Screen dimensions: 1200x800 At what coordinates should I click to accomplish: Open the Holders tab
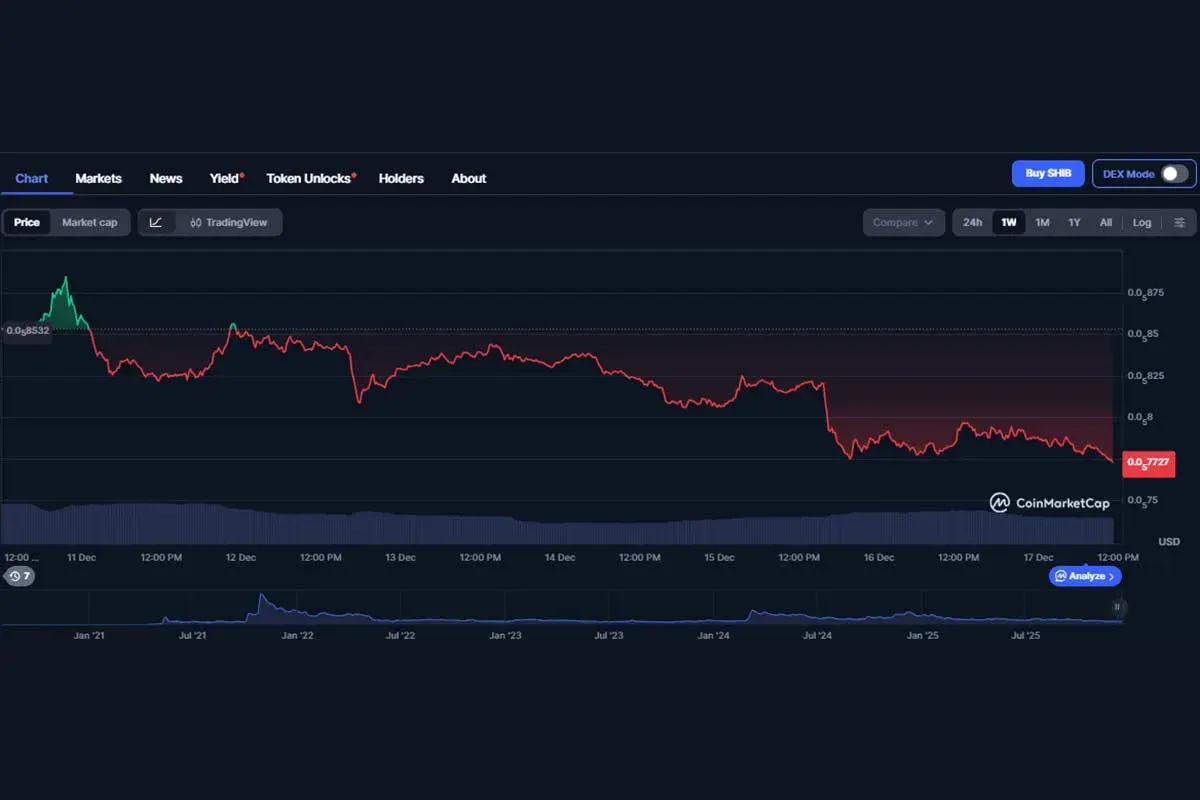(401, 178)
